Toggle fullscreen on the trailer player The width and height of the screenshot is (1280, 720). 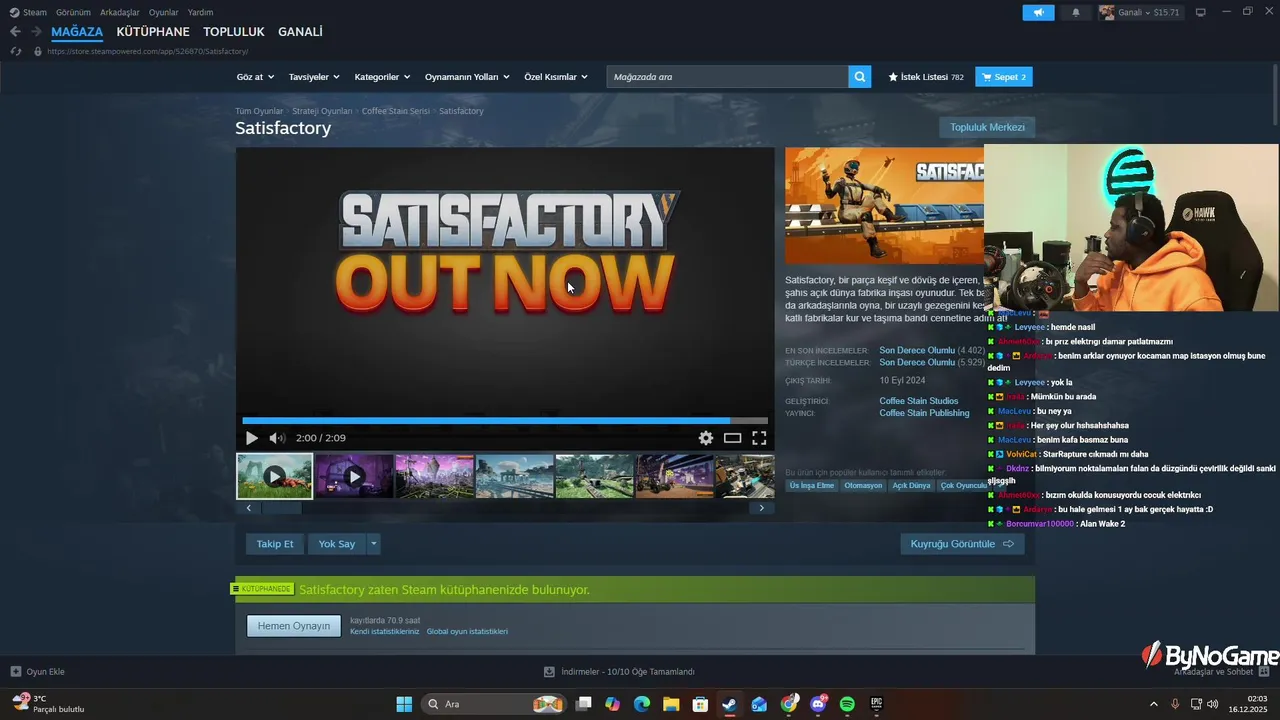click(x=759, y=438)
